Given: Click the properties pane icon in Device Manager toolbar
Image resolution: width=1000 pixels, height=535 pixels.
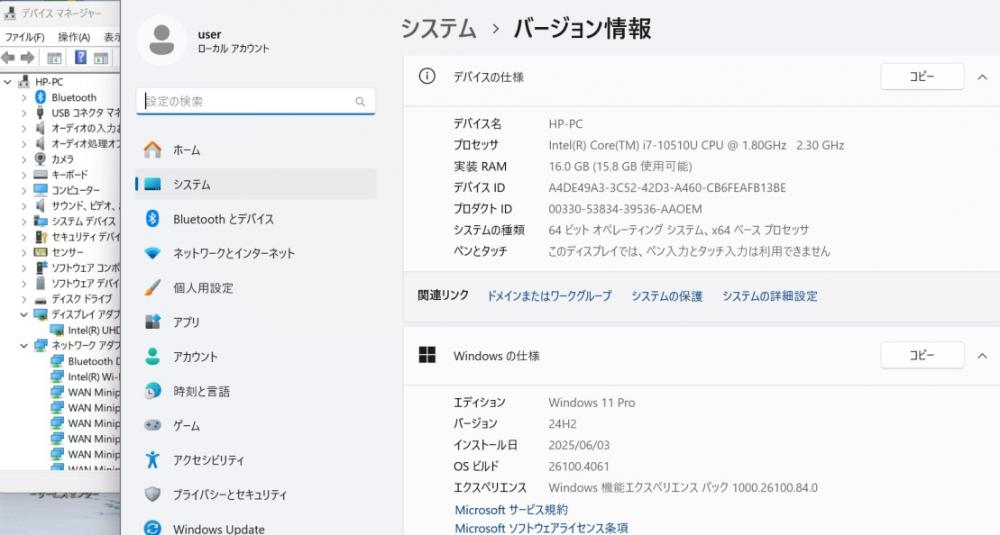Looking at the screenshot, I should (101, 58).
